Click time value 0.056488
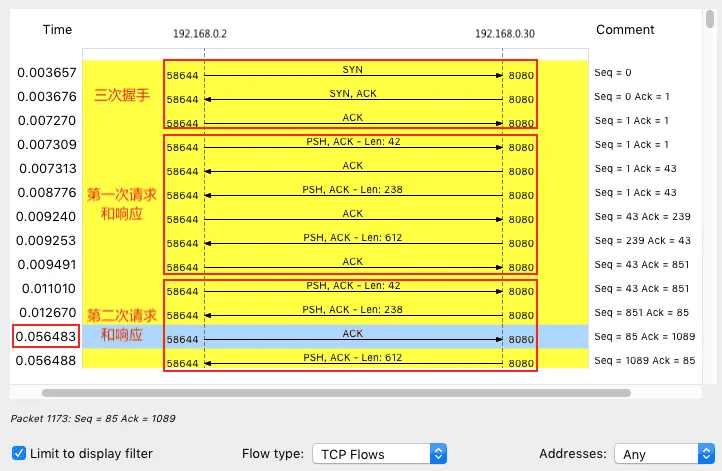 (x=46, y=361)
